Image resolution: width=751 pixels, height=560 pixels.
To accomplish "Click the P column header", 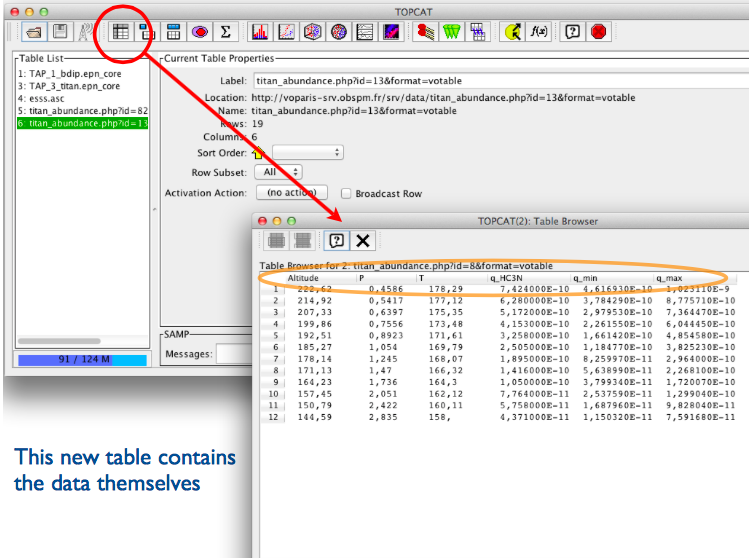I will pos(362,278).
